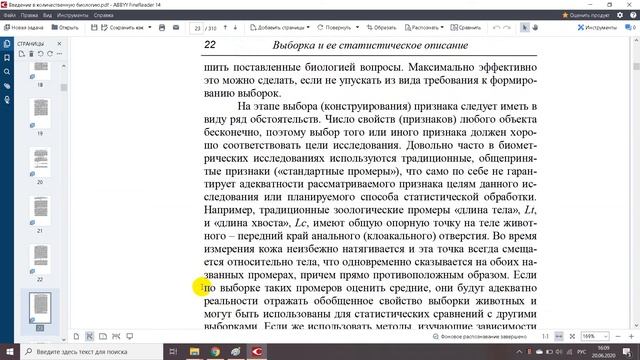Open the Правка menu

[x=29, y=15]
